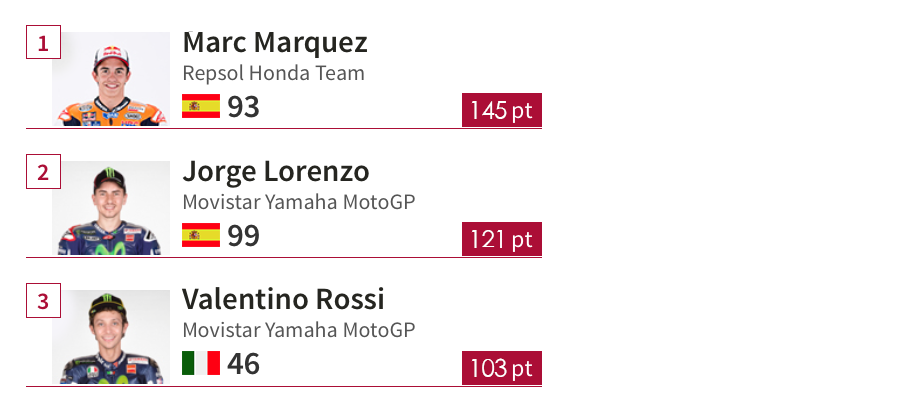Open Marc Marquez rider name link
The height and width of the screenshot is (403, 900).
275,42
